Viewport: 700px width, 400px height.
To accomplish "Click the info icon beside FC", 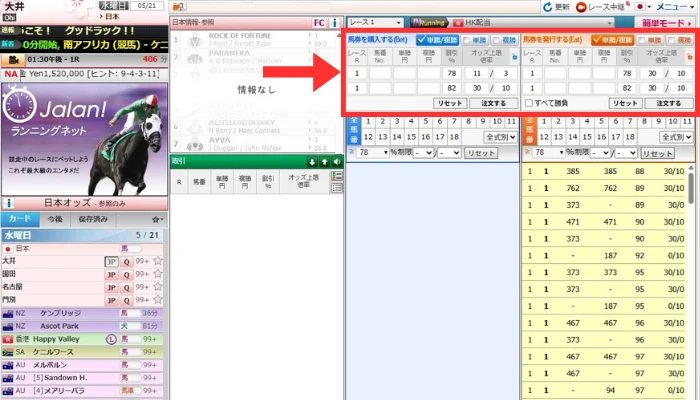I will (334, 21).
